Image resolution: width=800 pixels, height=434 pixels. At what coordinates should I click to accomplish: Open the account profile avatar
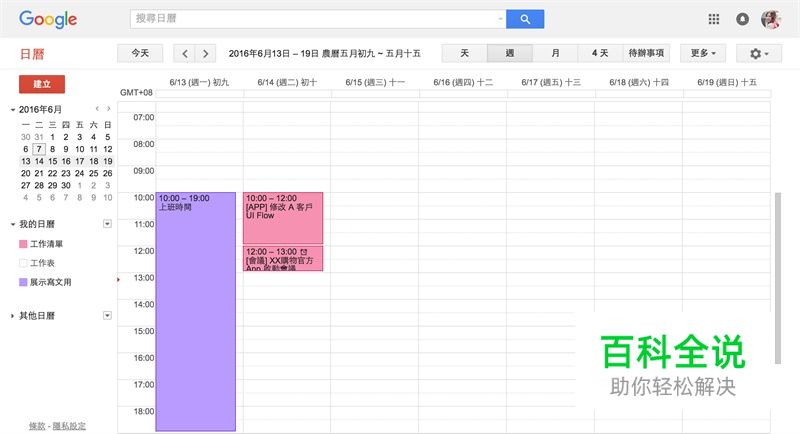pyautogui.click(x=771, y=19)
